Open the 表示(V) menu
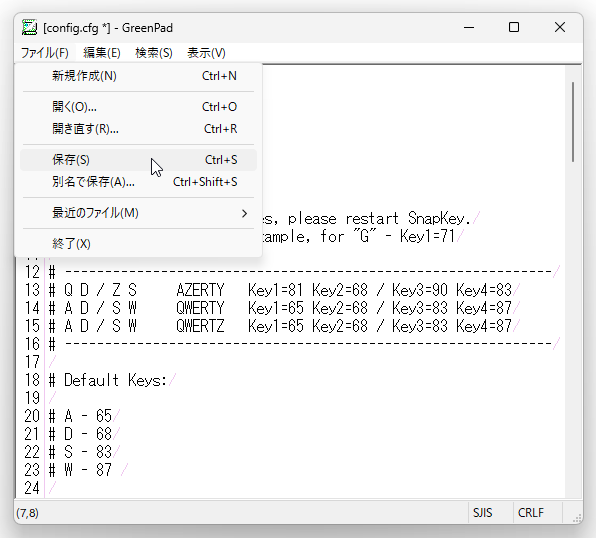The height and width of the screenshot is (538, 596). click(x=206, y=53)
